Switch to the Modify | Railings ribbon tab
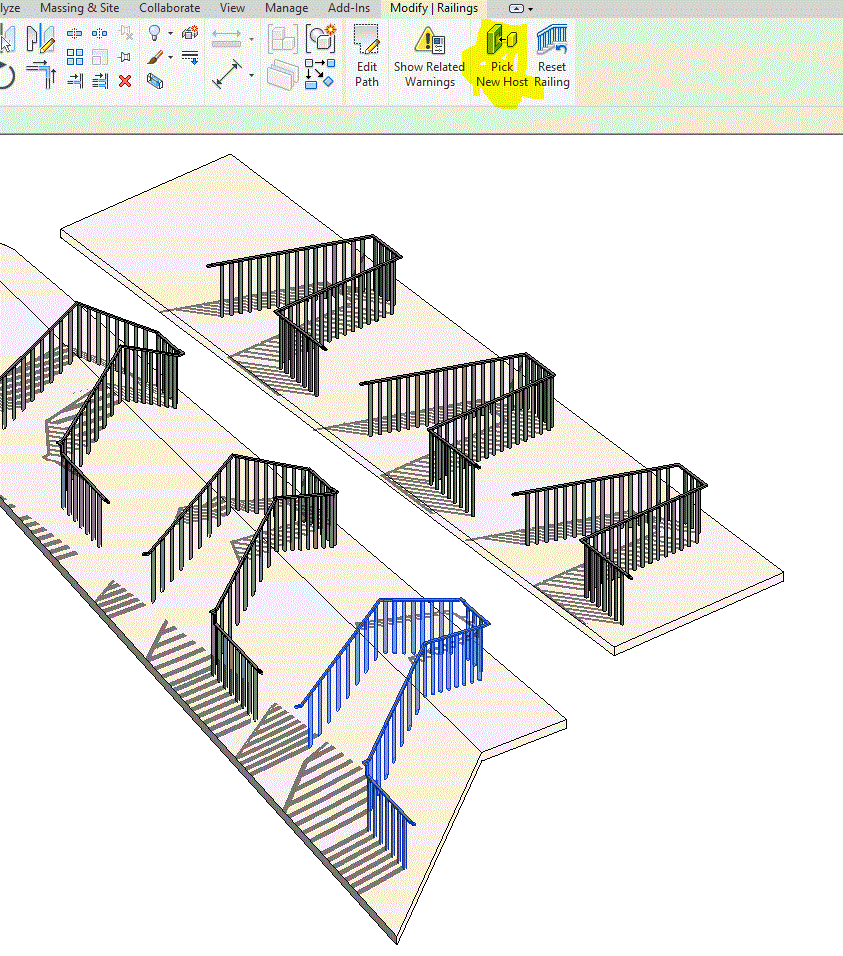The height and width of the screenshot is (956, 843). pos(433,8)
